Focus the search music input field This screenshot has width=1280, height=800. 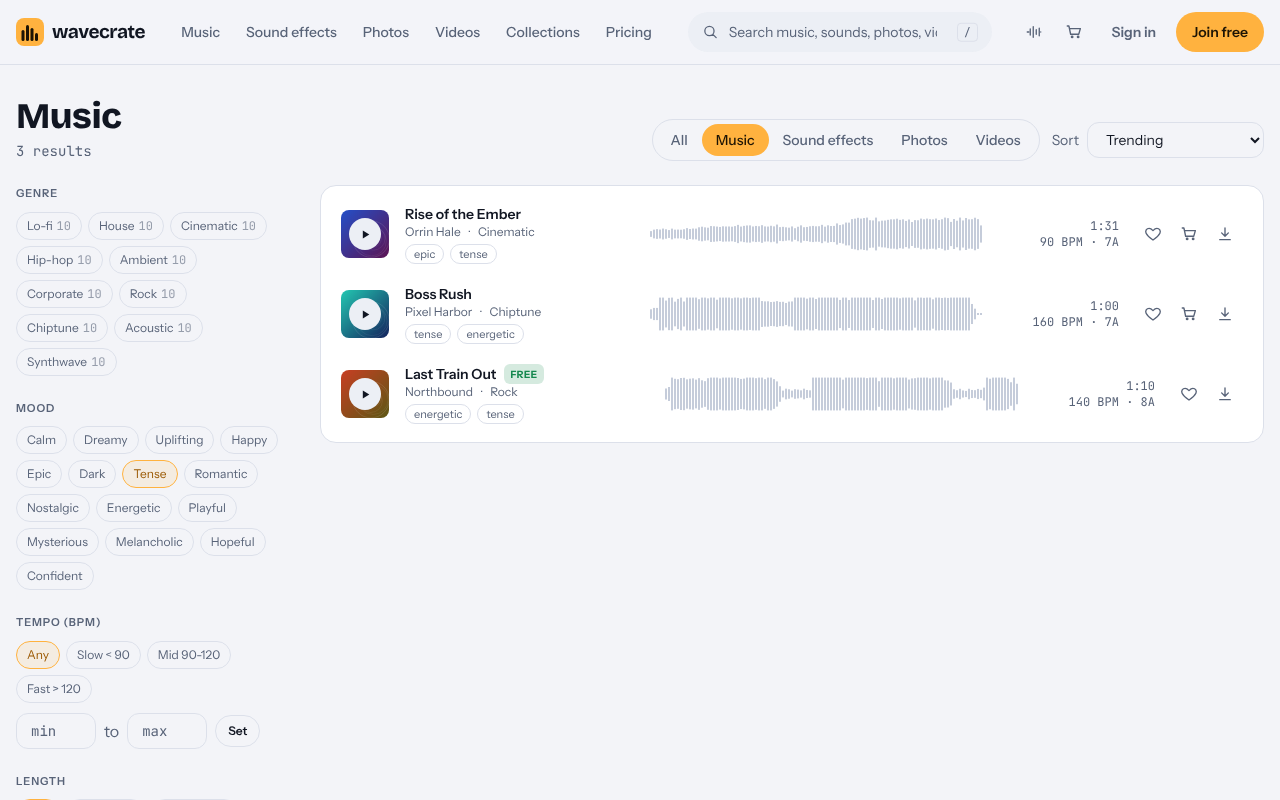click(833, 32)
